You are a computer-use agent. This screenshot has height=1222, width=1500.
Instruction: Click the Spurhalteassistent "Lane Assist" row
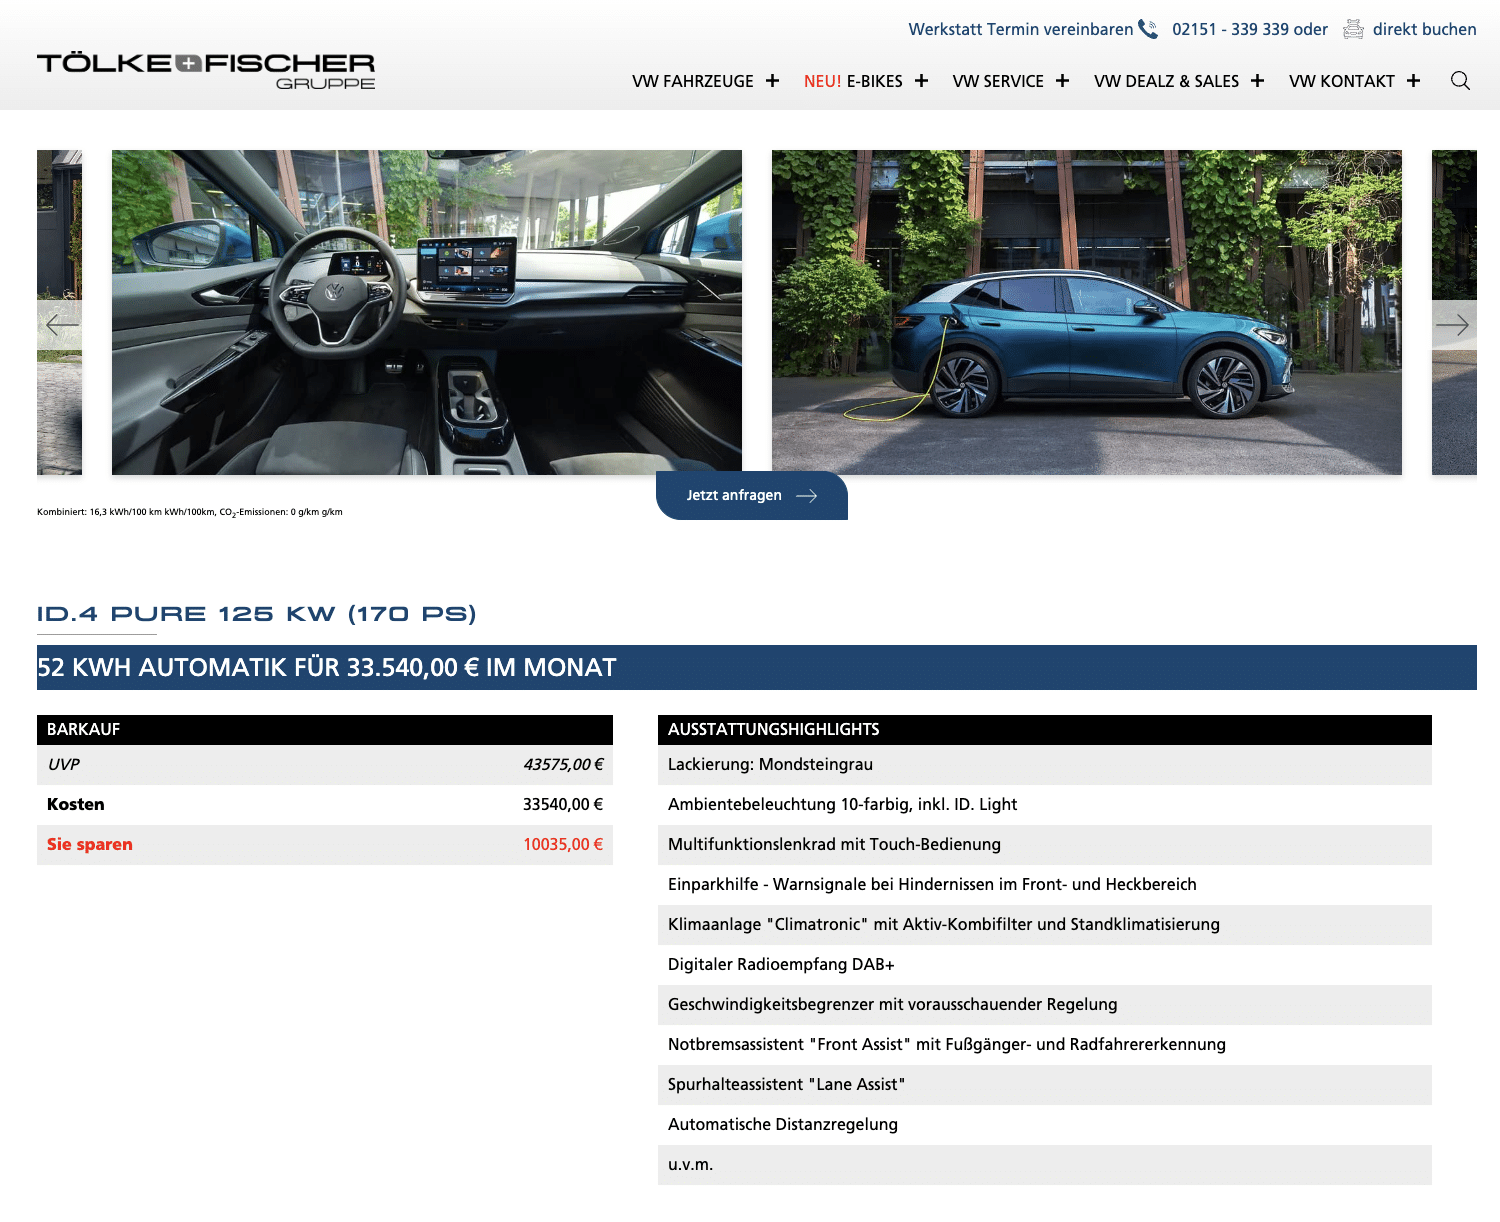coord(1045,1085)
